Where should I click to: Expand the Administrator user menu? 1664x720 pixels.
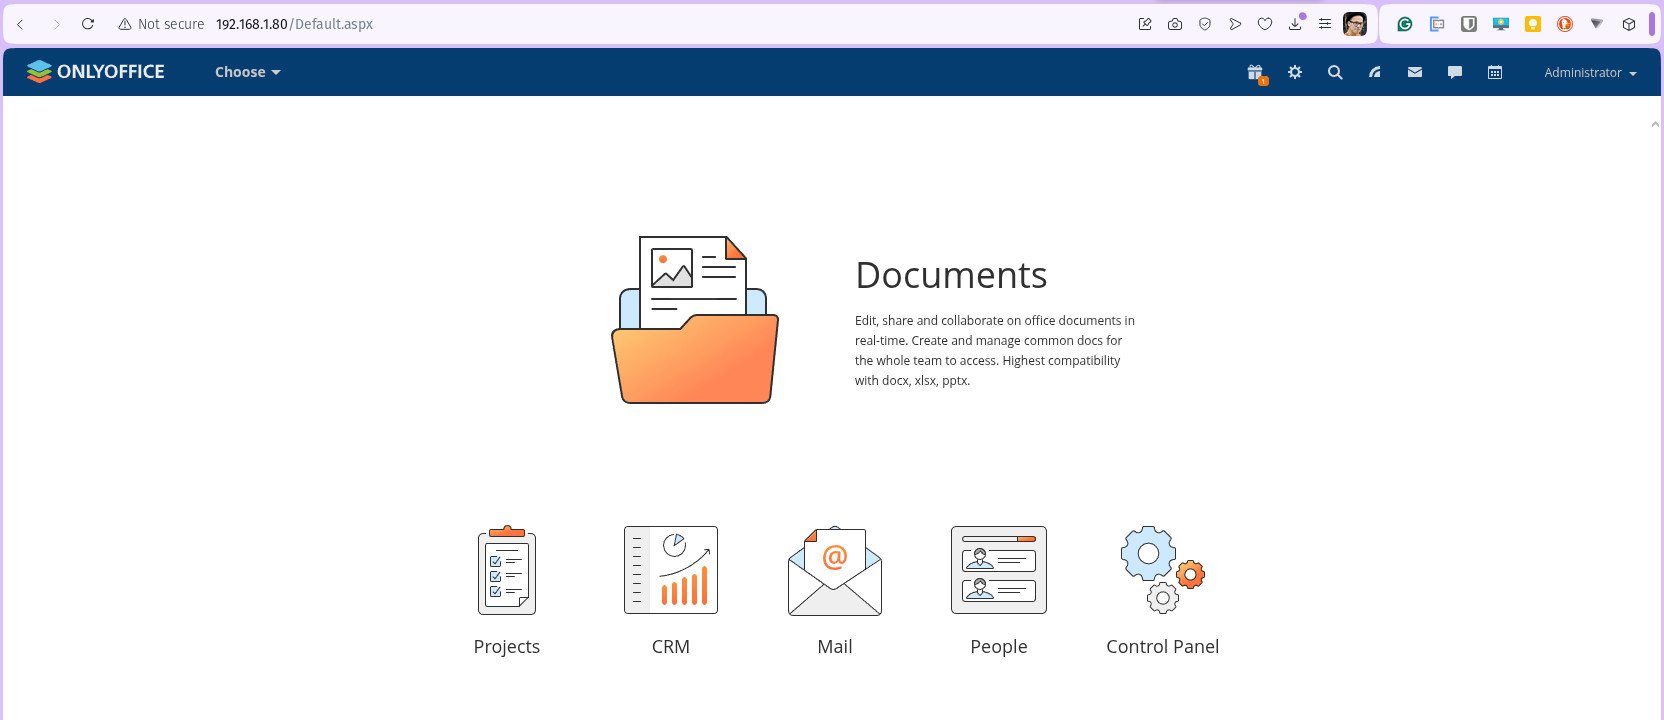[1590, 73]
